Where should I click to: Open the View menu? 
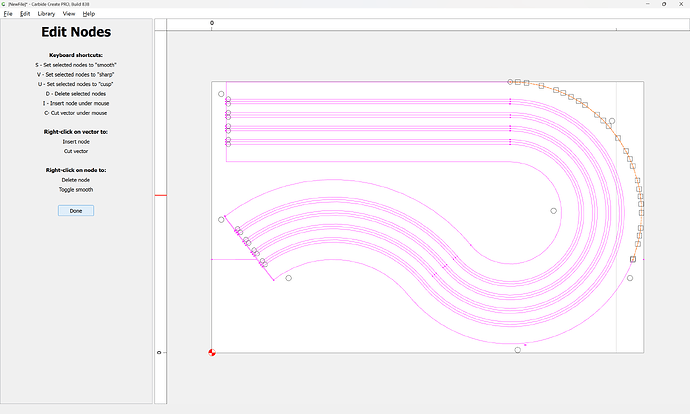pos(69,14)
